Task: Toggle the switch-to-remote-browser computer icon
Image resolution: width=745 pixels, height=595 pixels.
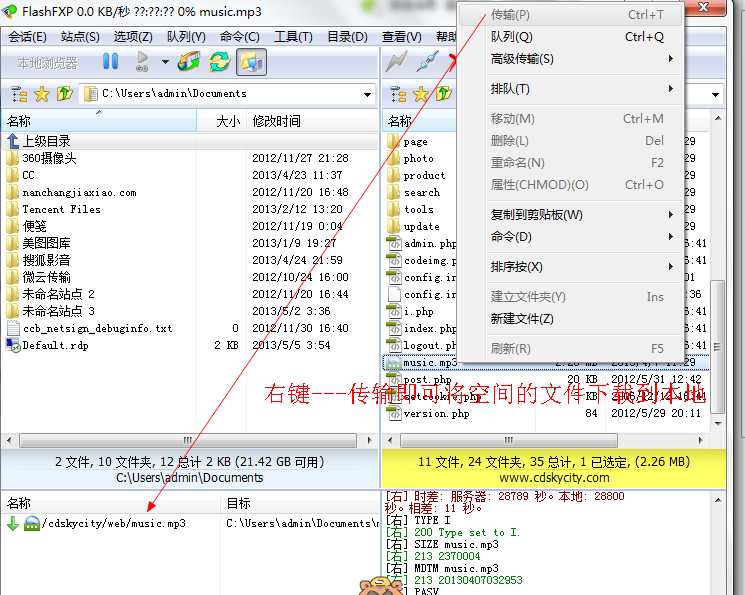Action: (251, 62)
